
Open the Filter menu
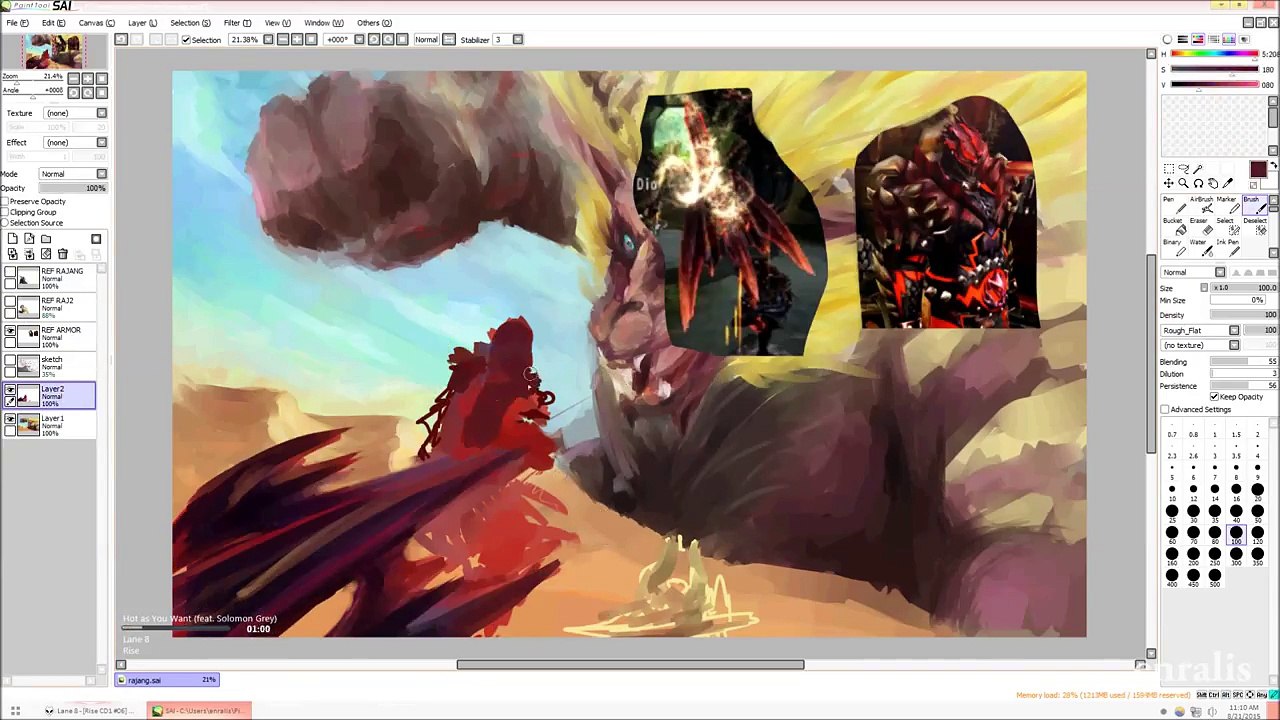tap(237, 23)
